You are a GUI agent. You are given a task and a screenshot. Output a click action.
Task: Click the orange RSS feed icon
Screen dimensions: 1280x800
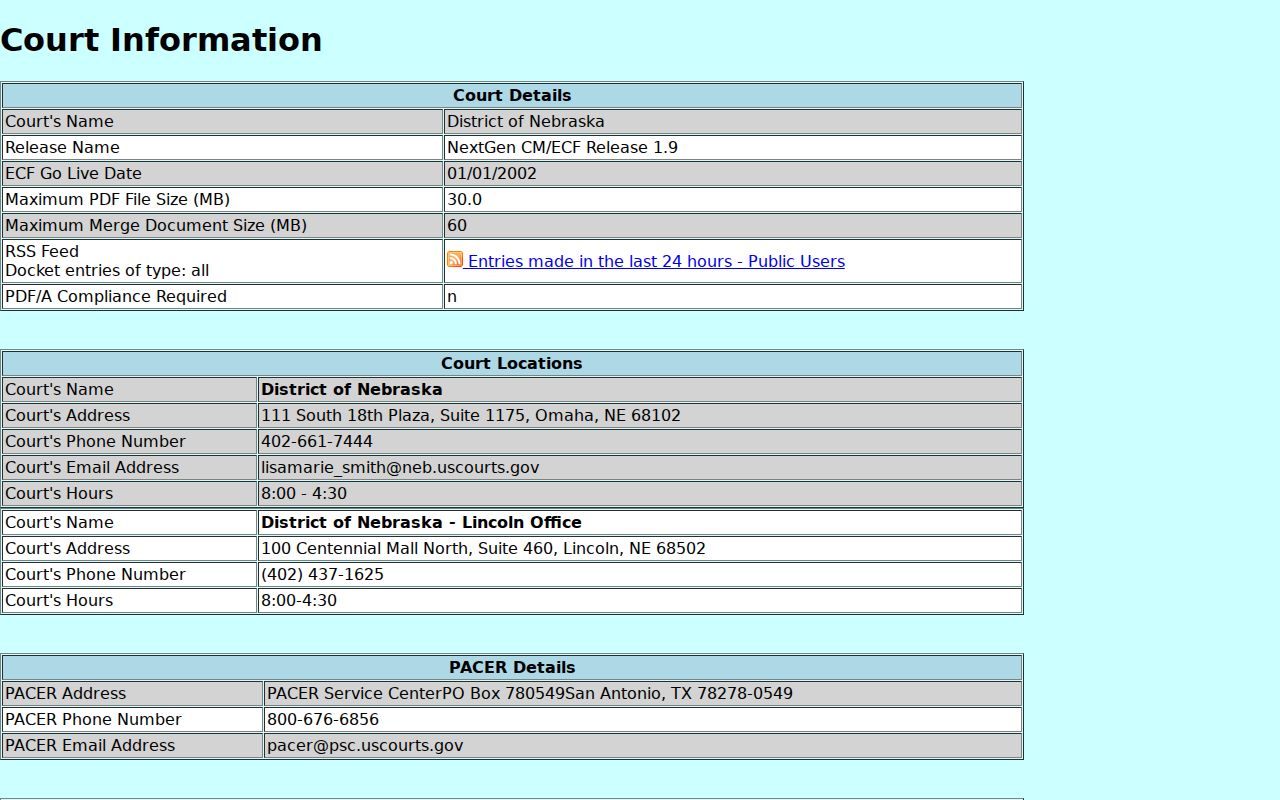455,260
